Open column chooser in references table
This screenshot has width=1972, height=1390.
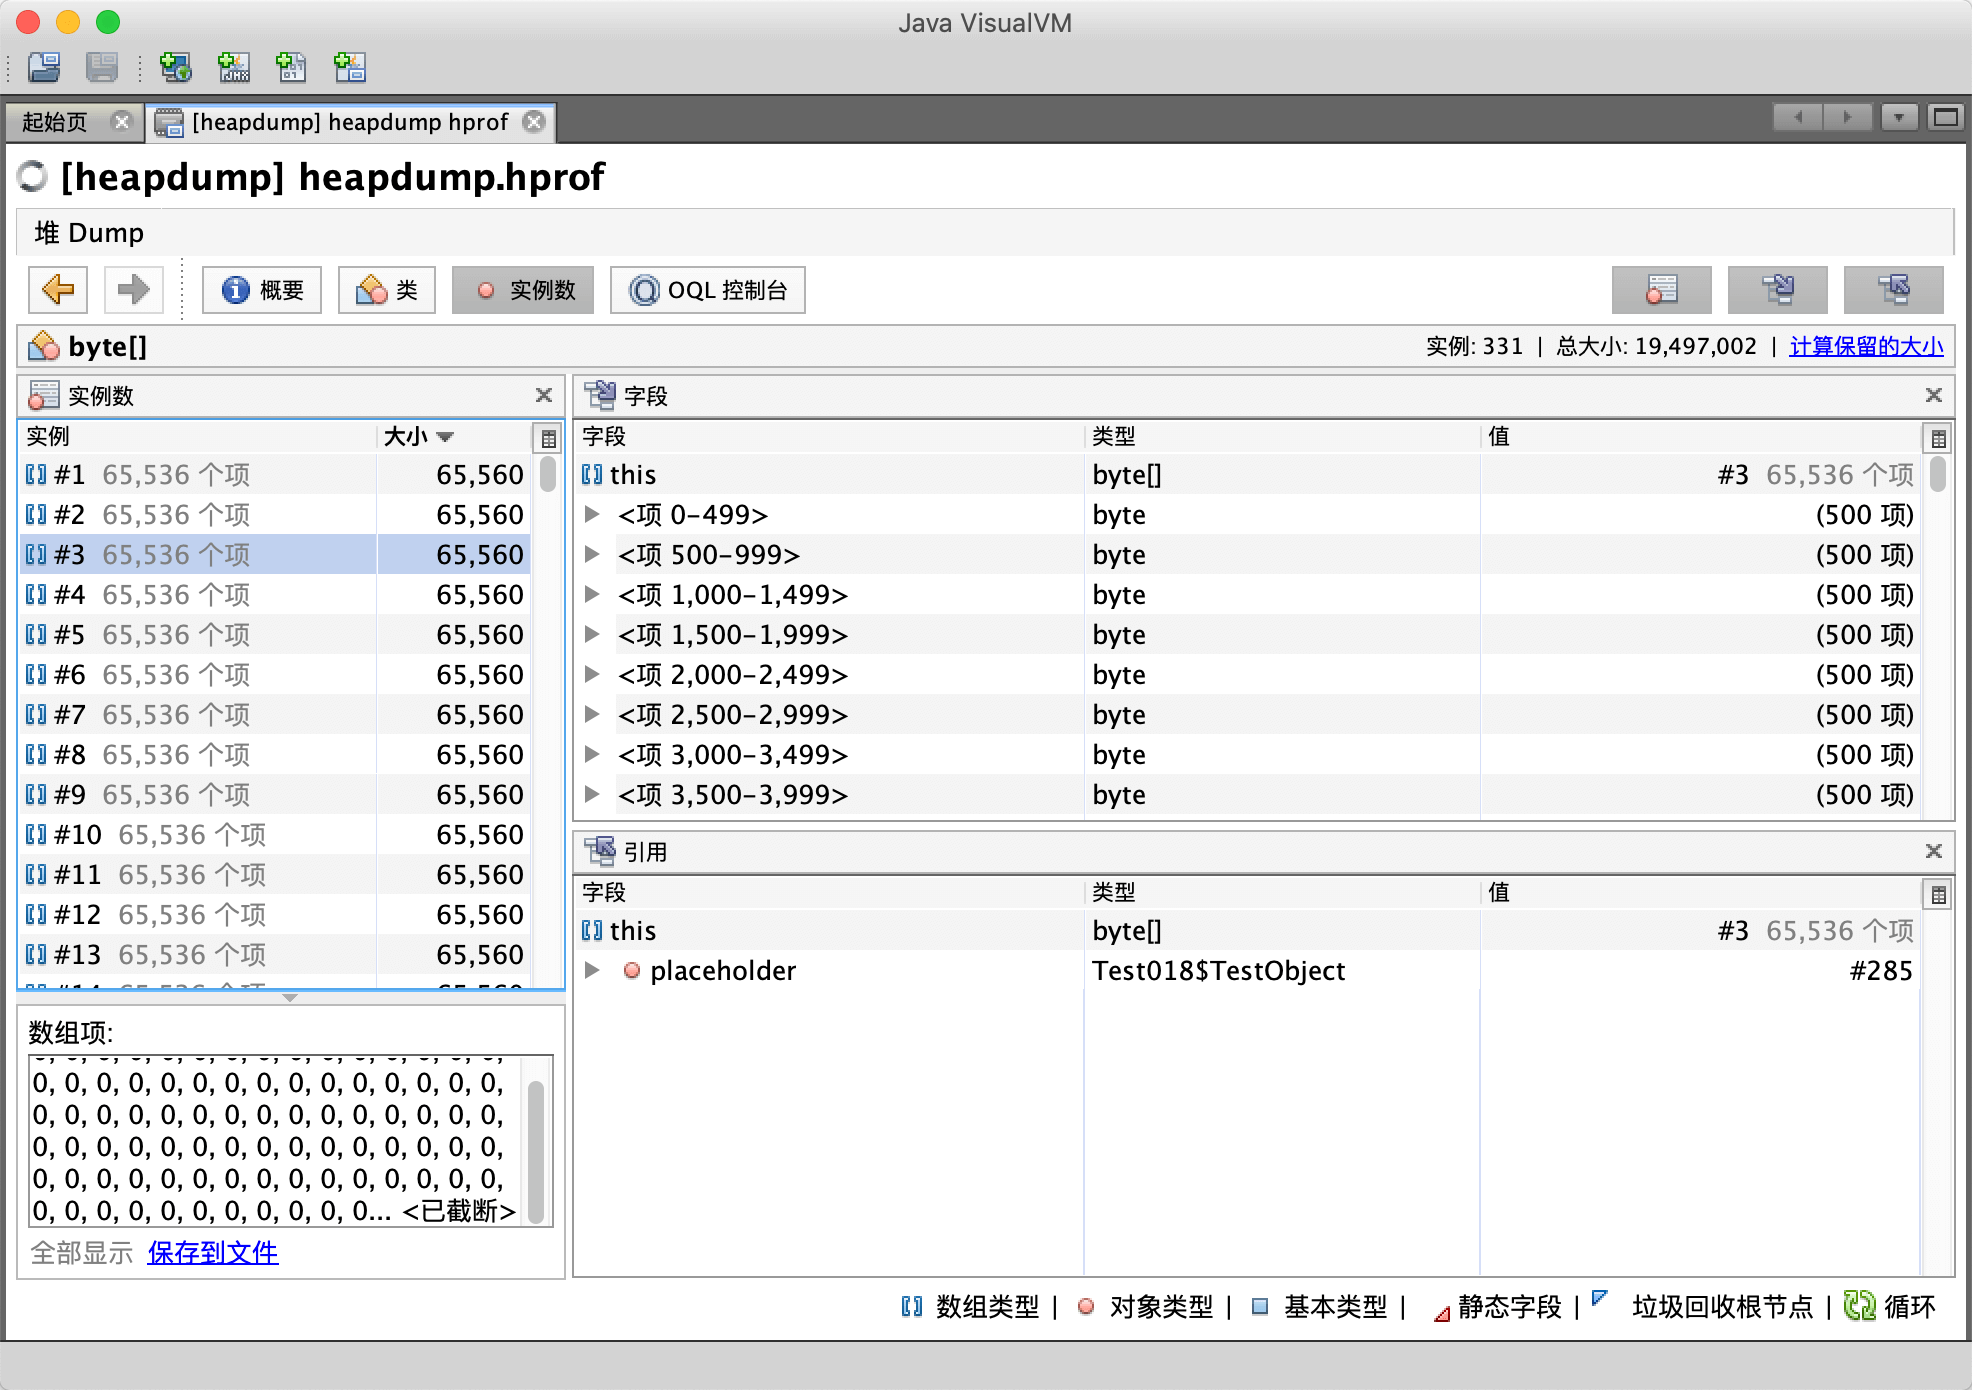[1938, 894]
